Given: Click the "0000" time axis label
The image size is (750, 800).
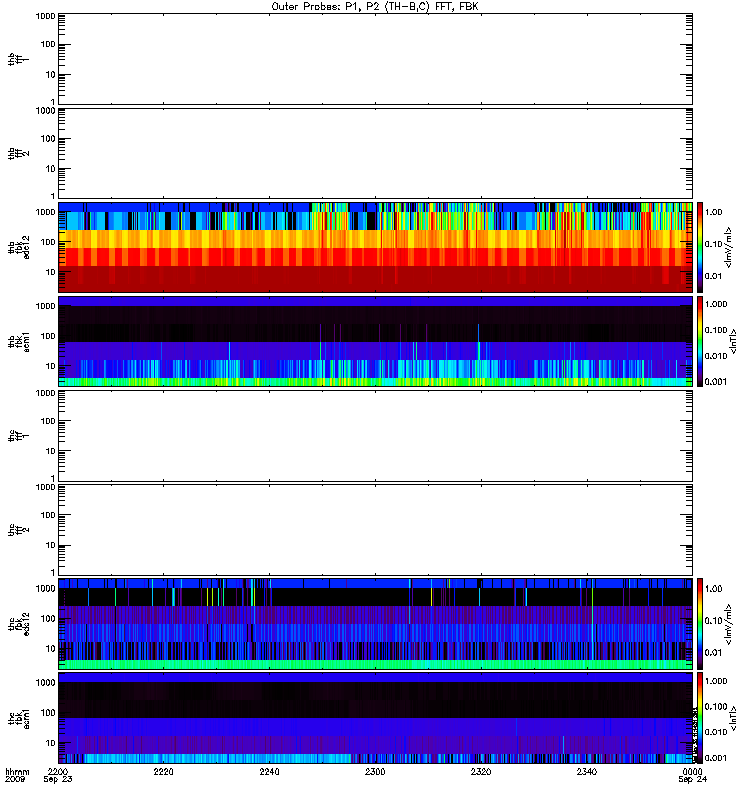Looking at the screenshot, I should pos(692,771).
